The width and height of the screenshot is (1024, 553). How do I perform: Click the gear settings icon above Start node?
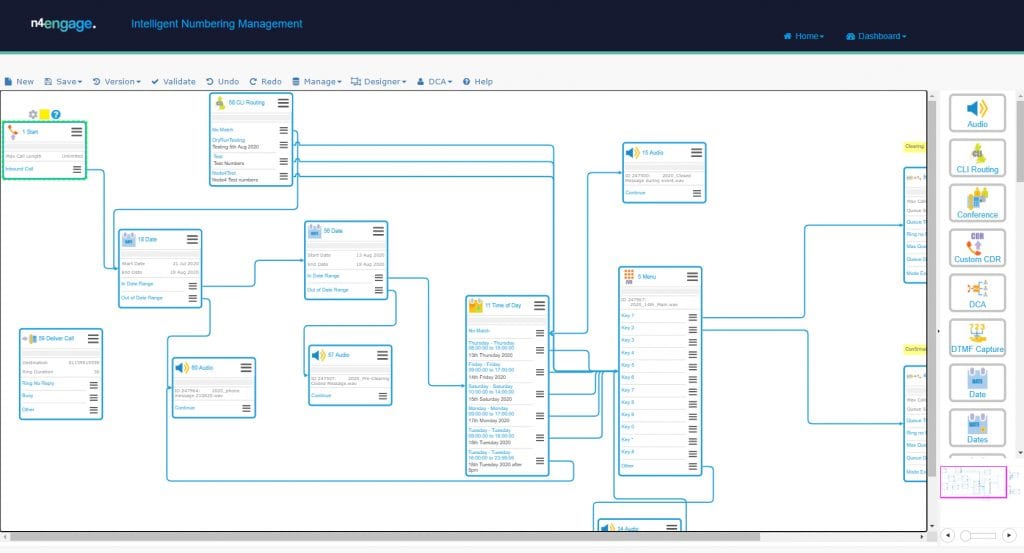click(x=33, y=114)
